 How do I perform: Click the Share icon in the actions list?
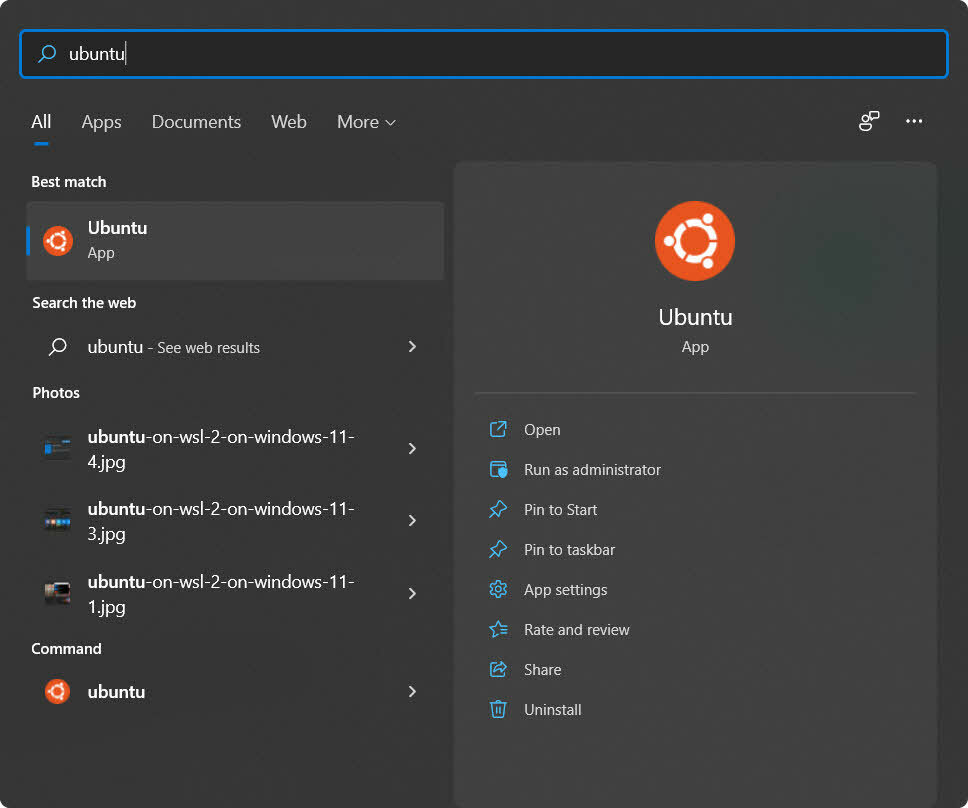498,669
